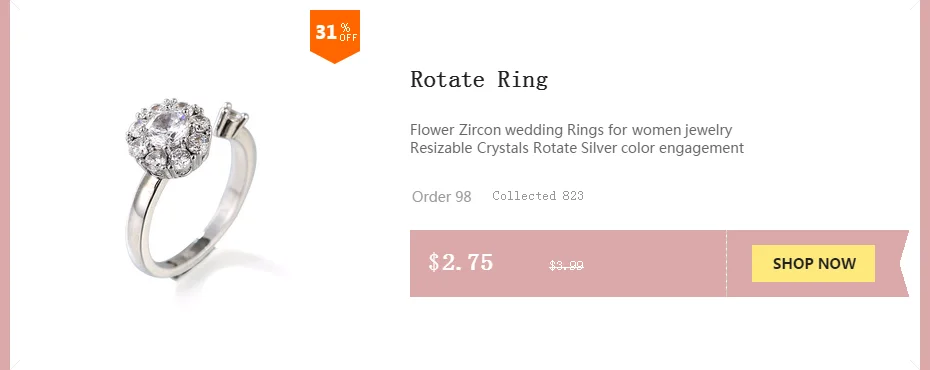Viewport: 930px width, 370px height.
Task: Select the flower zircon crystal cluster on ring
Action: [x=169, y=138]
